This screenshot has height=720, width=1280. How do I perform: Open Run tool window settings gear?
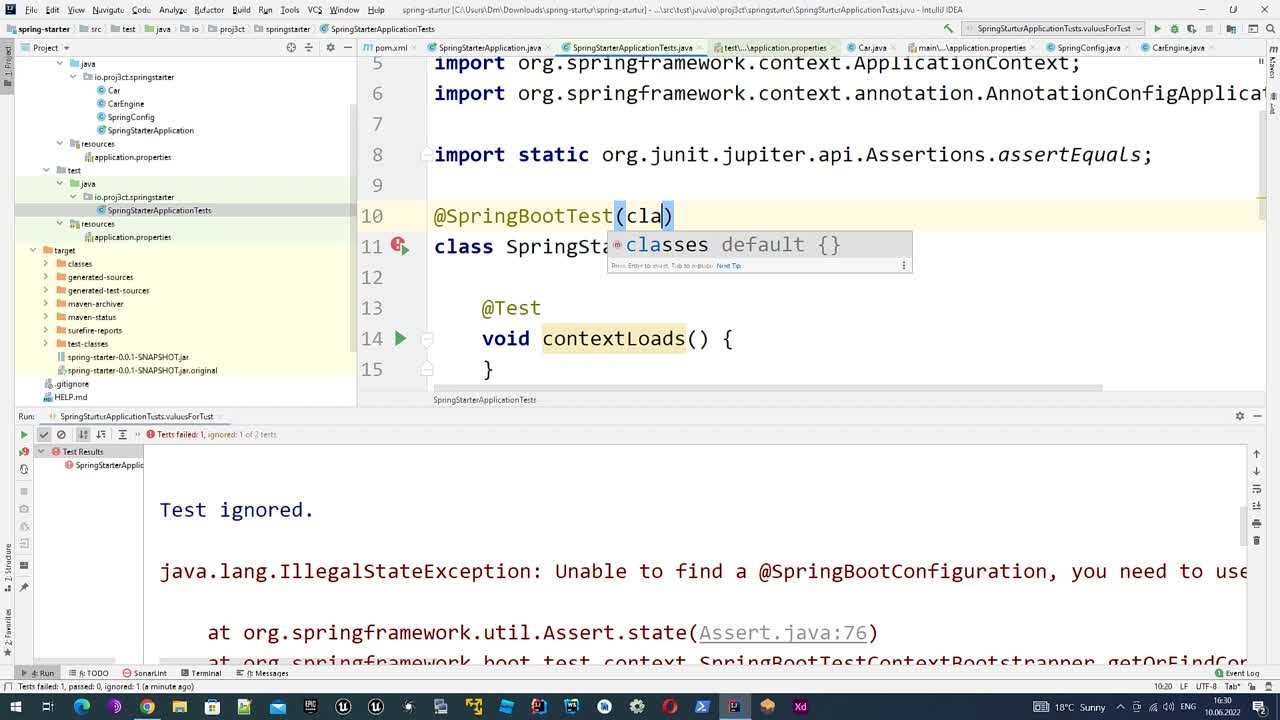point(1240,416)
